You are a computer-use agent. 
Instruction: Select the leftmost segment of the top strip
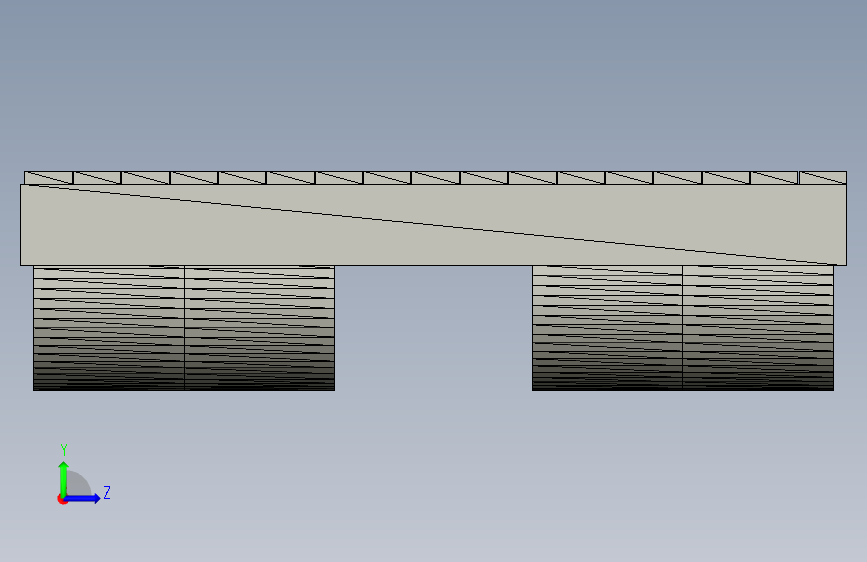click(49, 178)
